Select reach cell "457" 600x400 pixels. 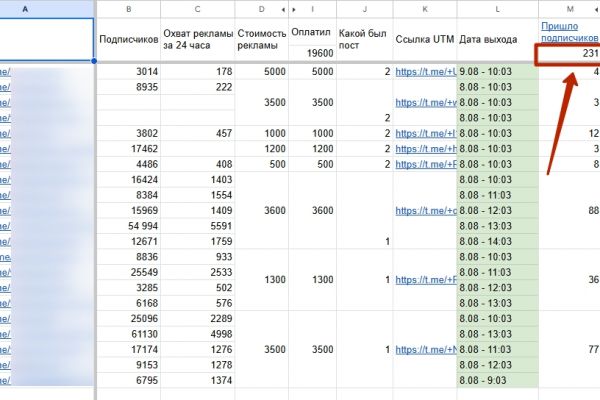point(197,133)
